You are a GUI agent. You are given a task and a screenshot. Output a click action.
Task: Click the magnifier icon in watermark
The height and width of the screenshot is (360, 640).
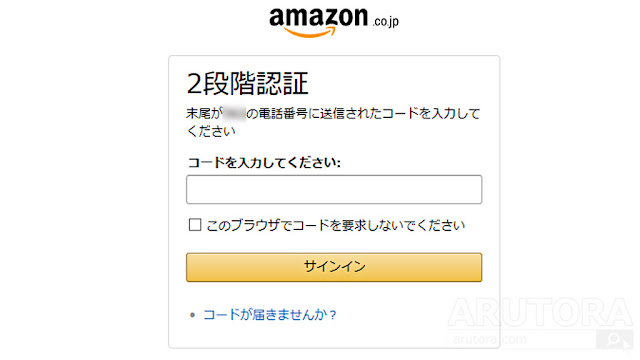coord(614,339)
